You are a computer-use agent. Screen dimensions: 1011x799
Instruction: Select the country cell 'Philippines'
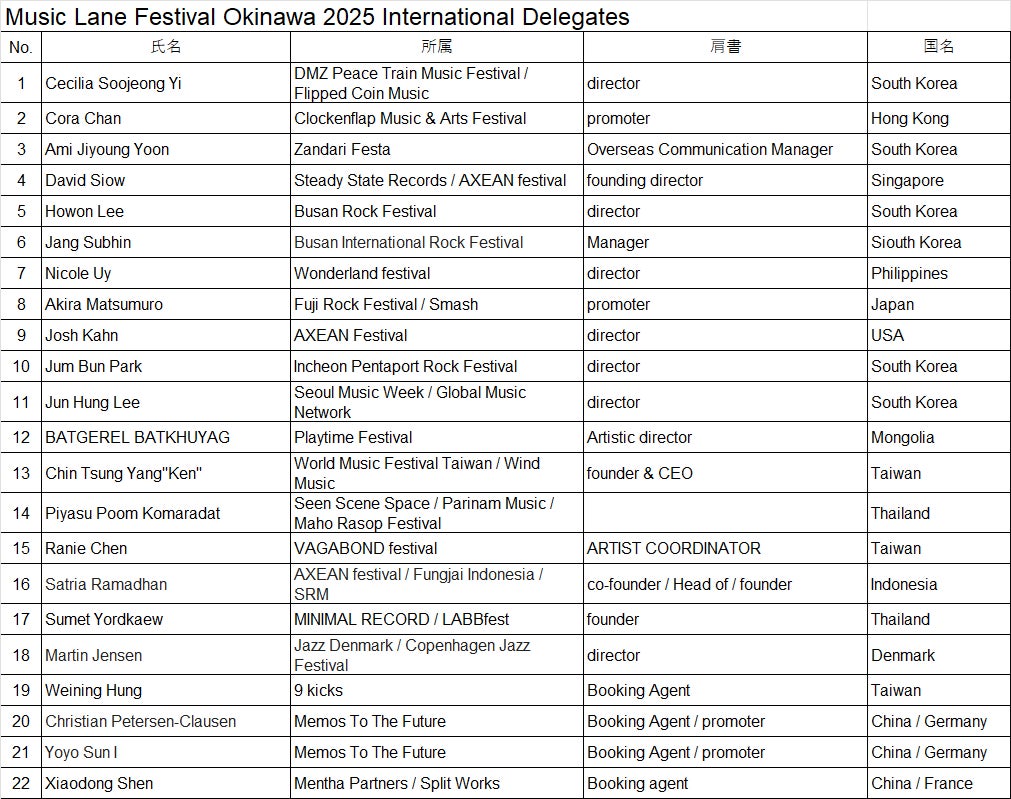pos(939,273)
